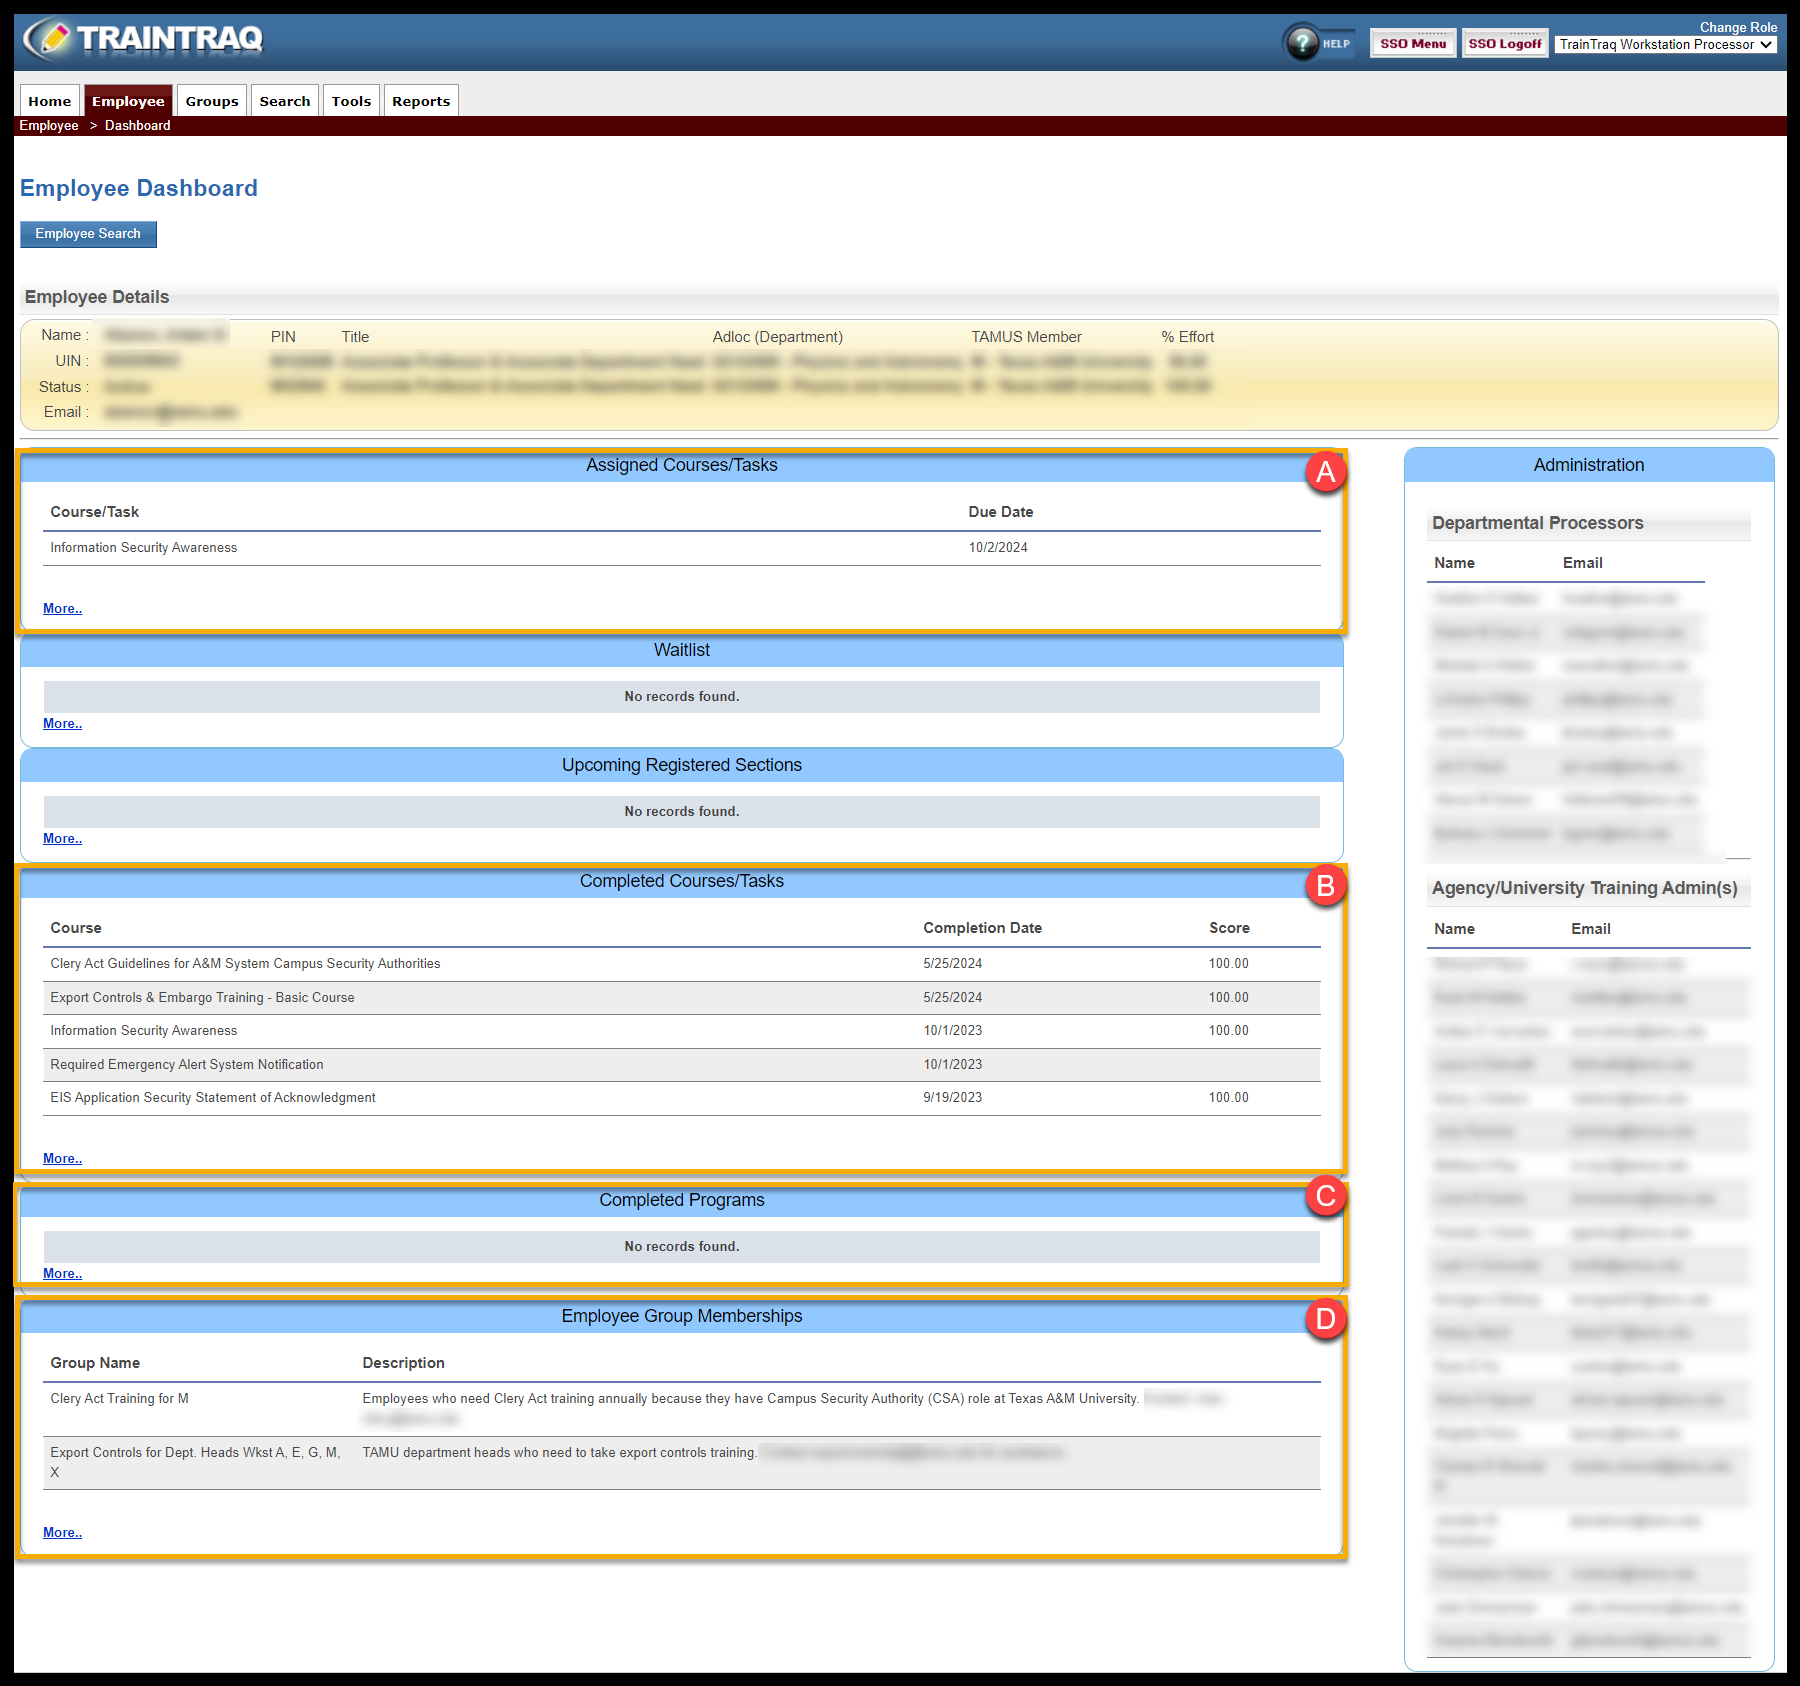This screenshot has height=1686, width=1800.
Task: Click More link under Assigned Courses/Tasks
Action: 62,609
